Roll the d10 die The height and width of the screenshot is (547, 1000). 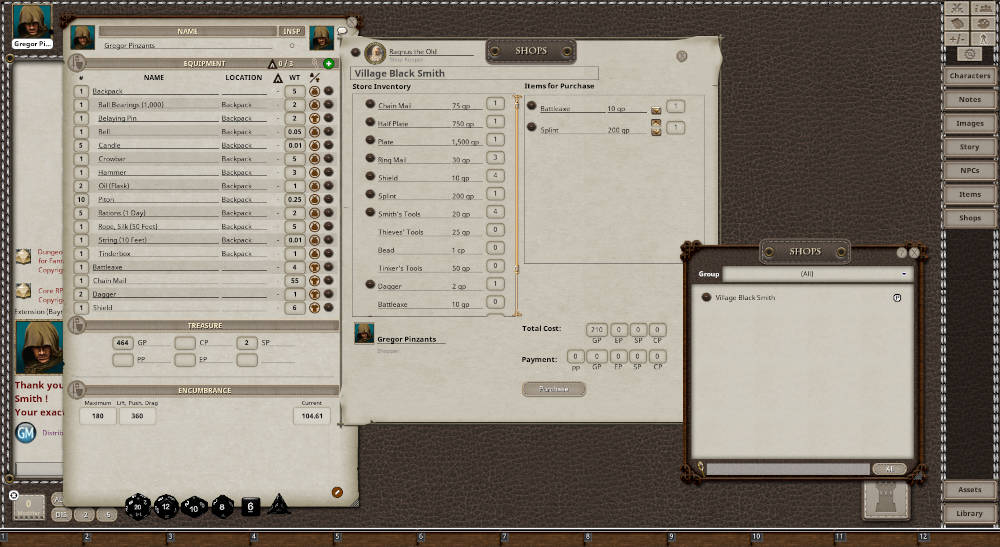click(194, 507)
